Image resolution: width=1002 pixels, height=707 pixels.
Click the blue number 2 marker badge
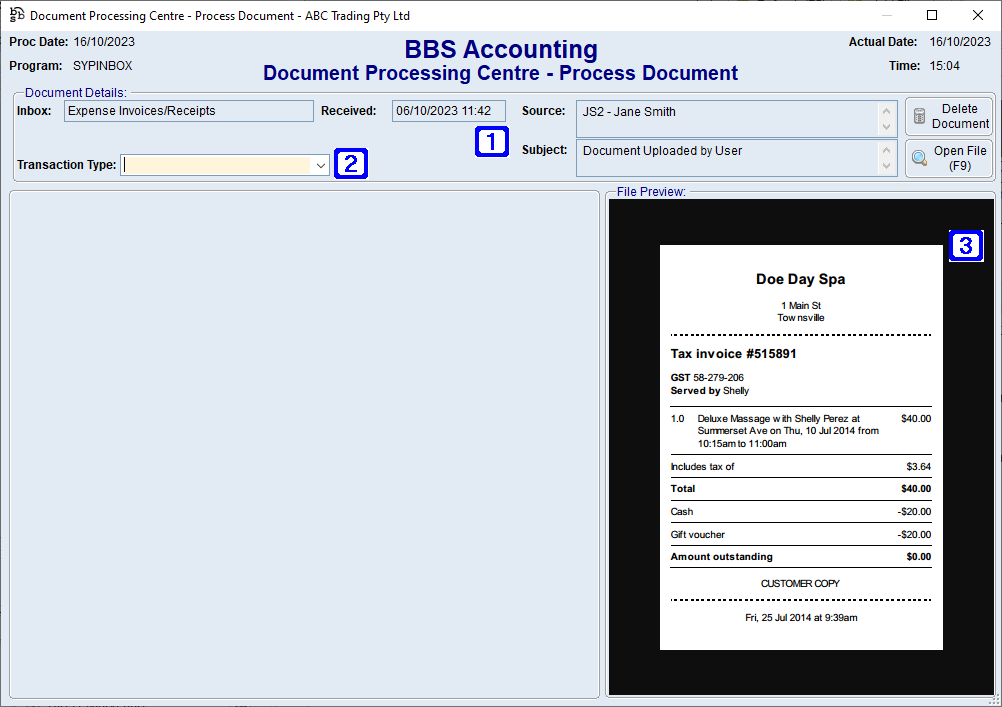point(350,164)
